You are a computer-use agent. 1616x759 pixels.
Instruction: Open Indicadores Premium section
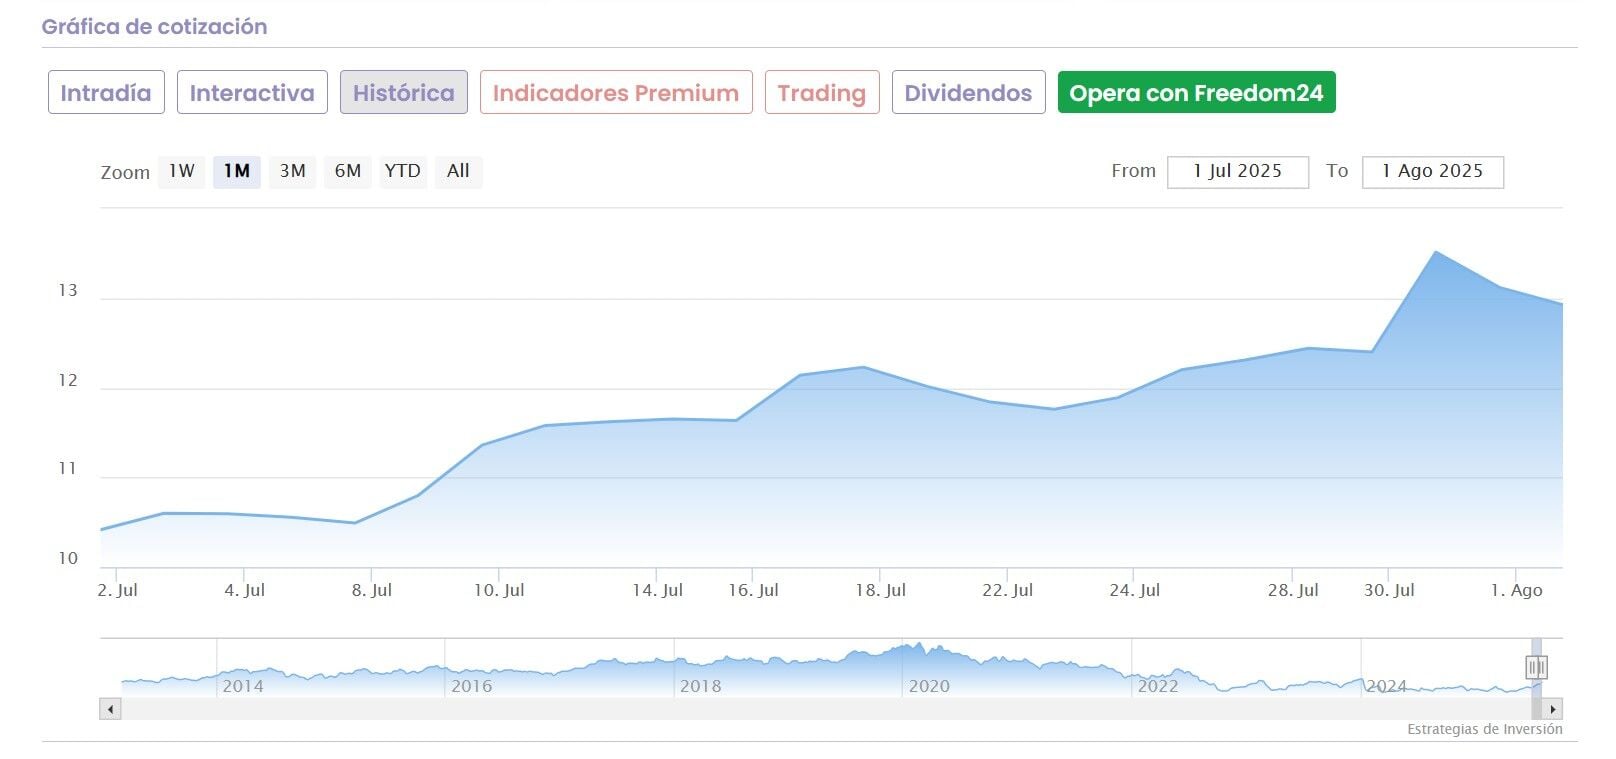pos(616,93)
